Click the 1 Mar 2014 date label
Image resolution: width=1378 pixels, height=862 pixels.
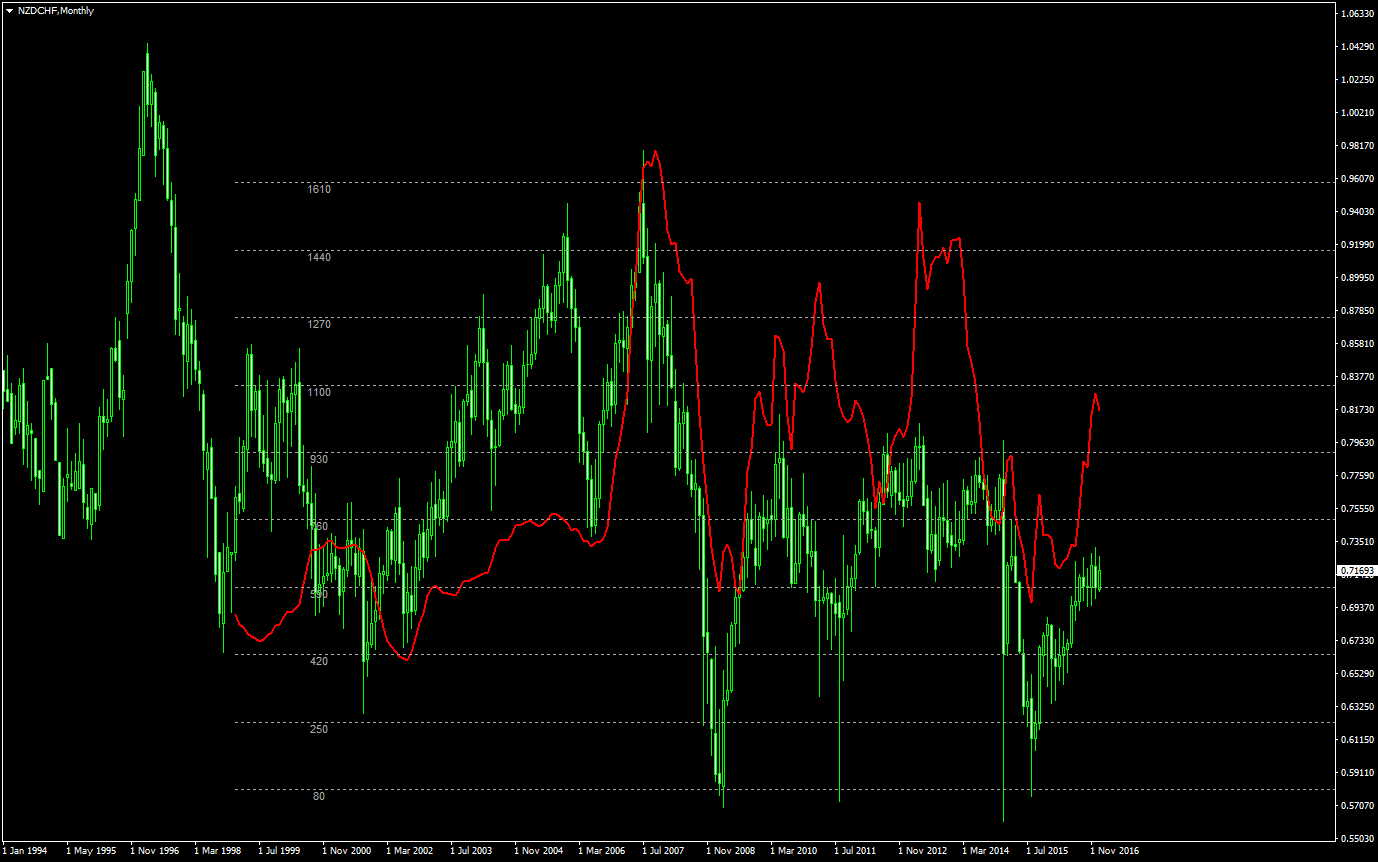tap(987, 851)
